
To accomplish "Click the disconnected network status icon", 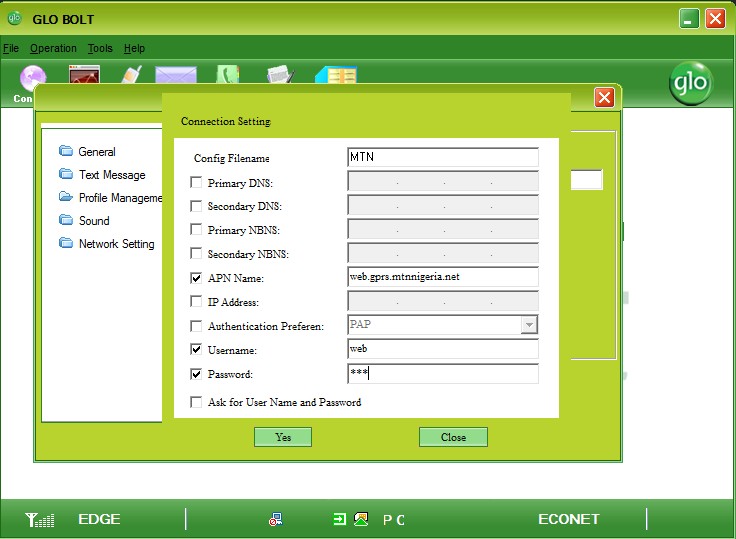I will click(x=276, y=519).
